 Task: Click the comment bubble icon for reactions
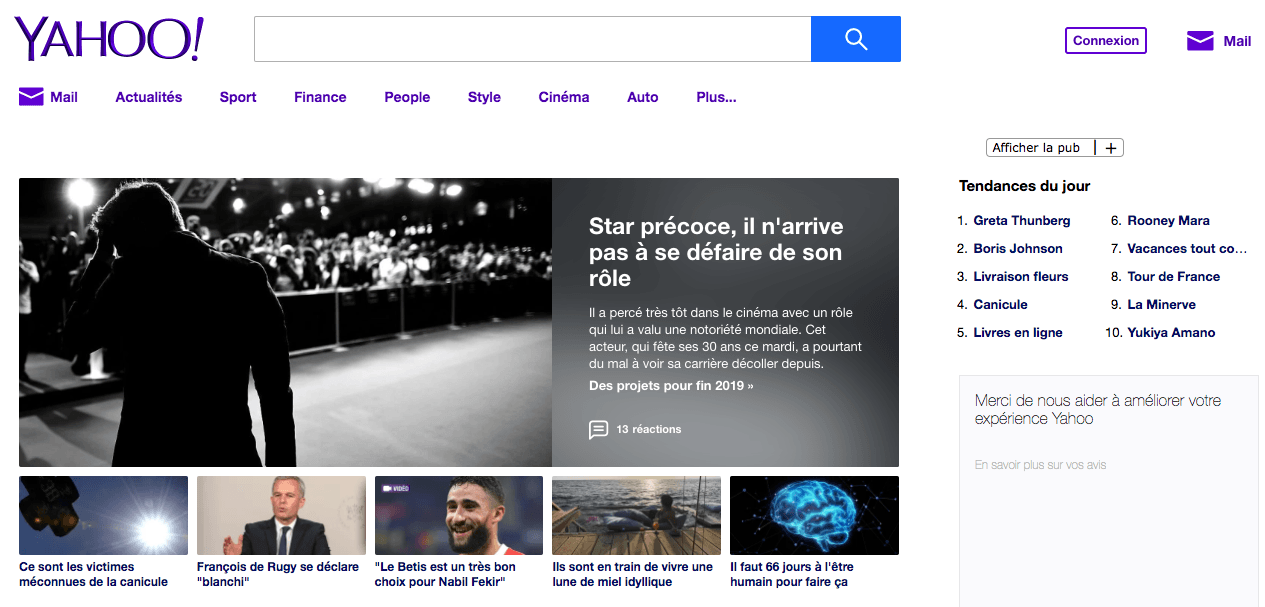[x=598, y=429]
